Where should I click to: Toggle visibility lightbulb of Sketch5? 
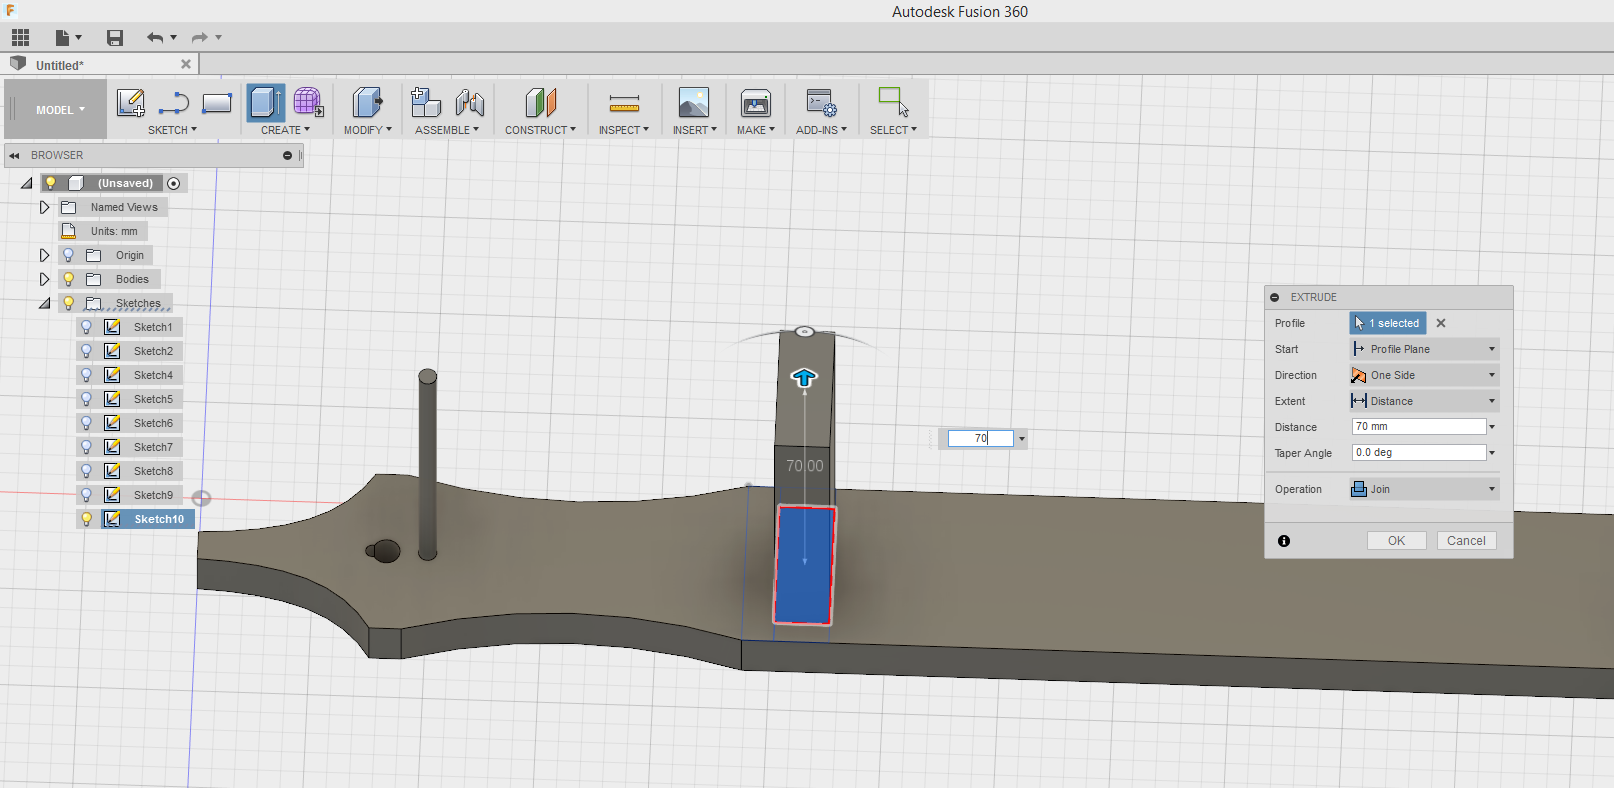coord(86,399)
